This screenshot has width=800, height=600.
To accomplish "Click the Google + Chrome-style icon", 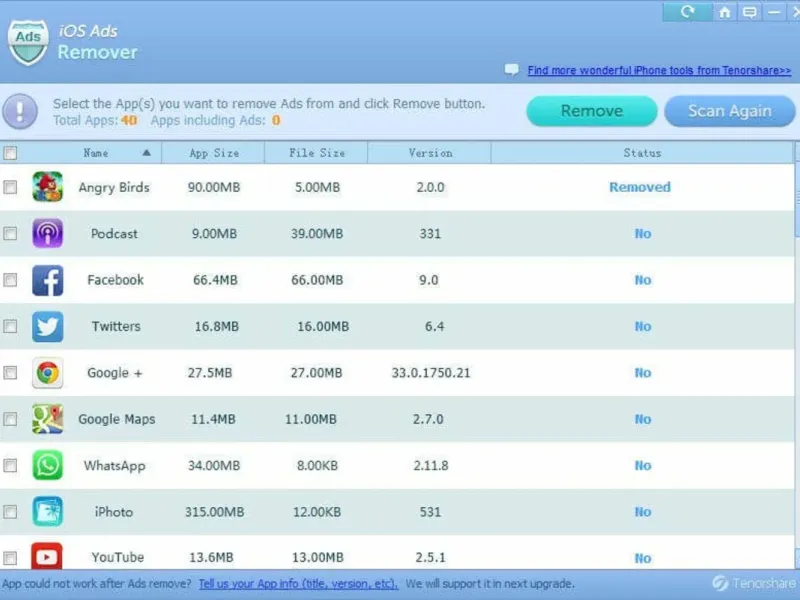I will point(47,373).
